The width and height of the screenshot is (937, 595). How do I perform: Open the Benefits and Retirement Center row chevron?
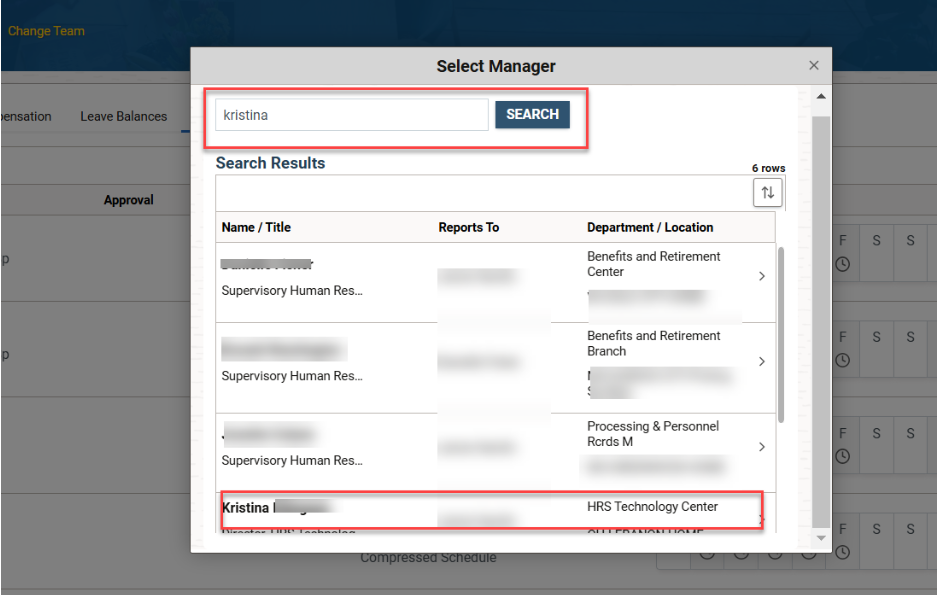click(761, 276)
